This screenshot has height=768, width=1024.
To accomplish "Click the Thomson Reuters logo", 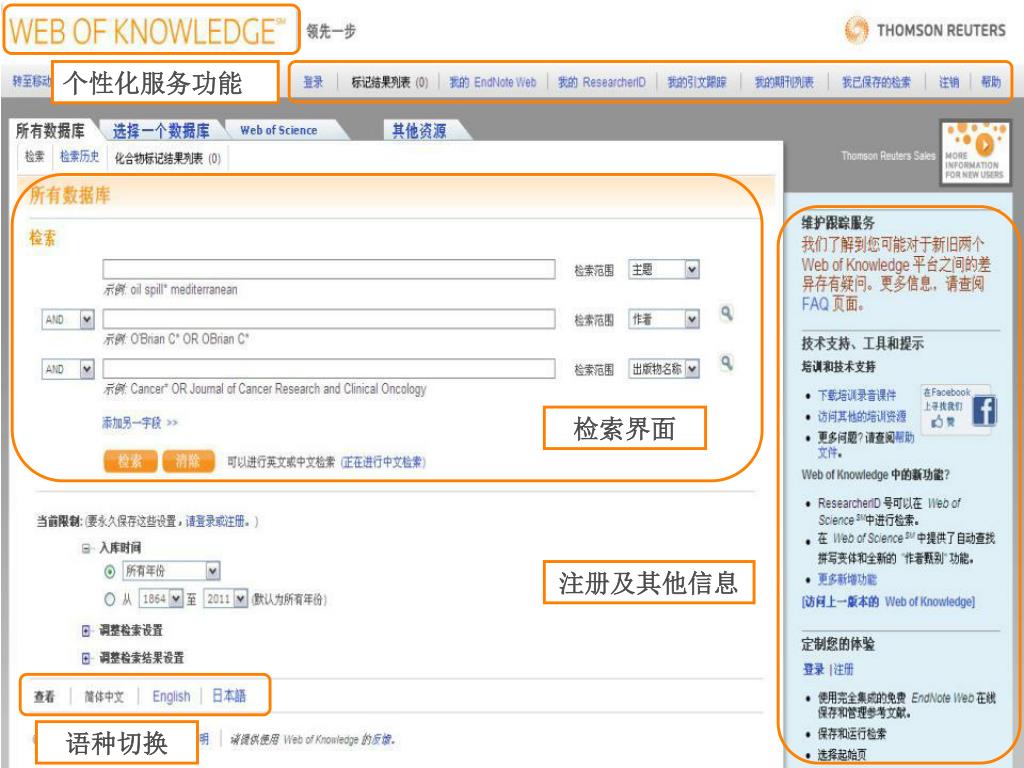I will click(925, 30).
